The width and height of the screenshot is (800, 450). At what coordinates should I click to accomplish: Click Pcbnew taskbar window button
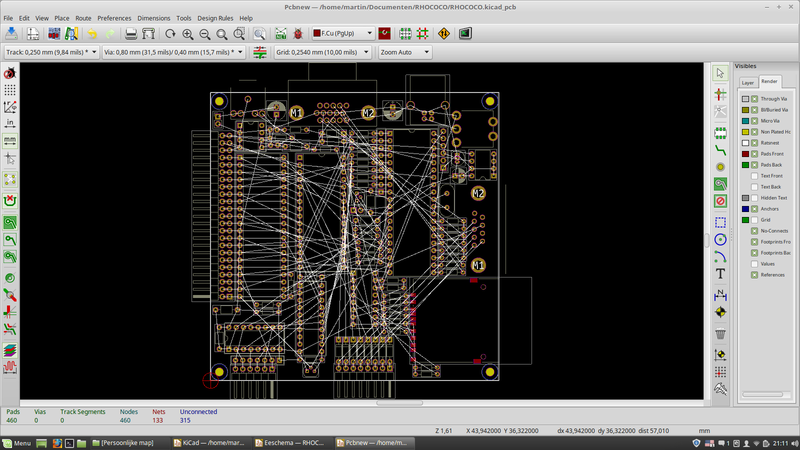pos(373,443)
